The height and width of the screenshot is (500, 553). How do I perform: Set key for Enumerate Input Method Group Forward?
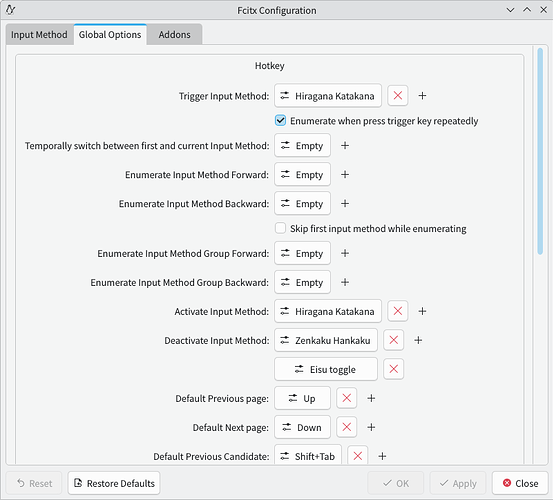303,253
